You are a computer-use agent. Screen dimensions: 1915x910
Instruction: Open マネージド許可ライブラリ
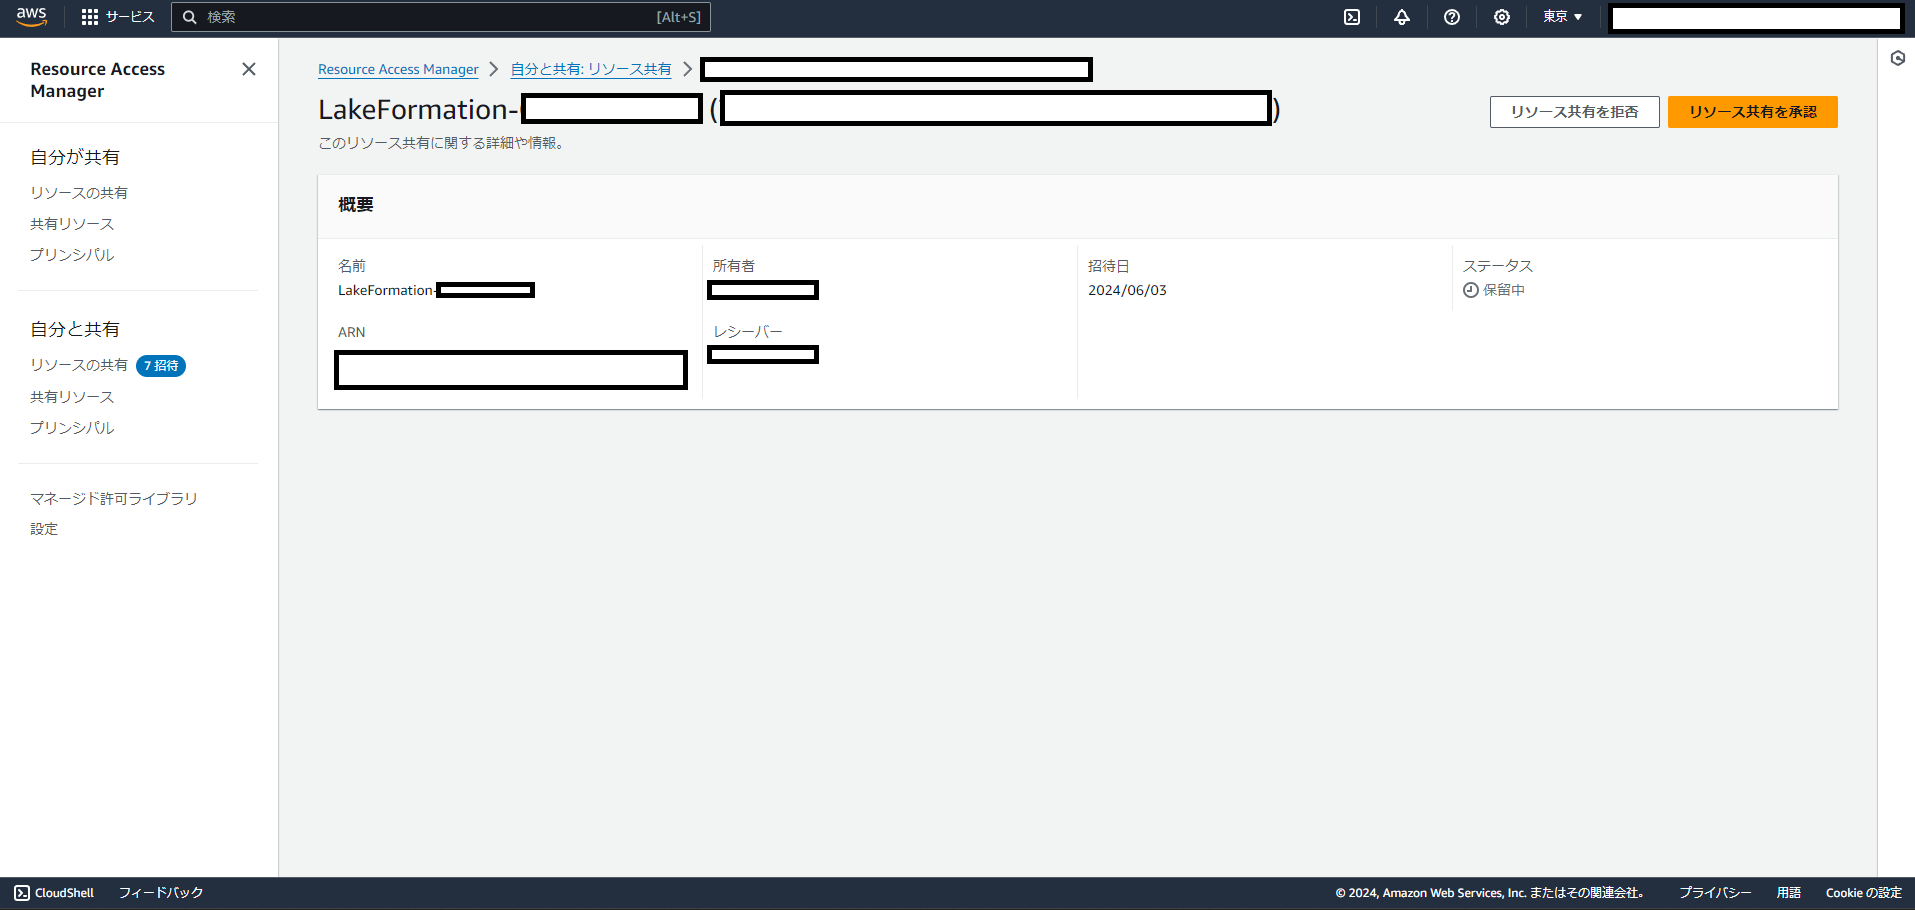(114, 498)
